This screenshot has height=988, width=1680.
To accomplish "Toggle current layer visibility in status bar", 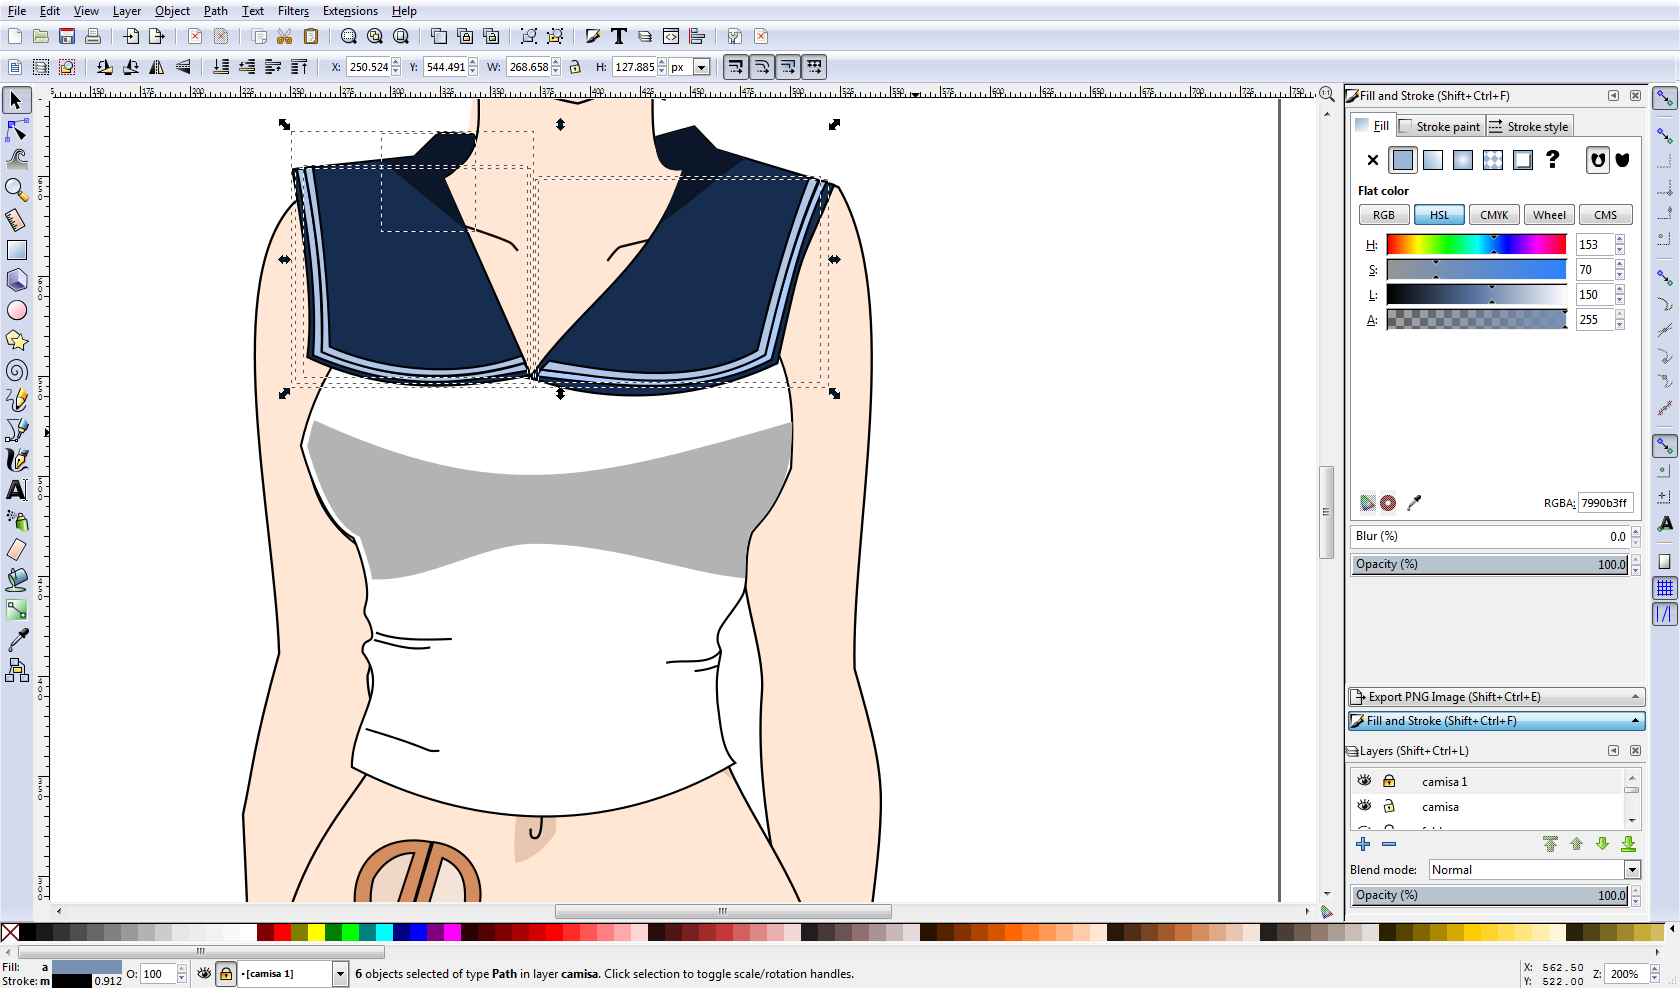I will [204, 974].
